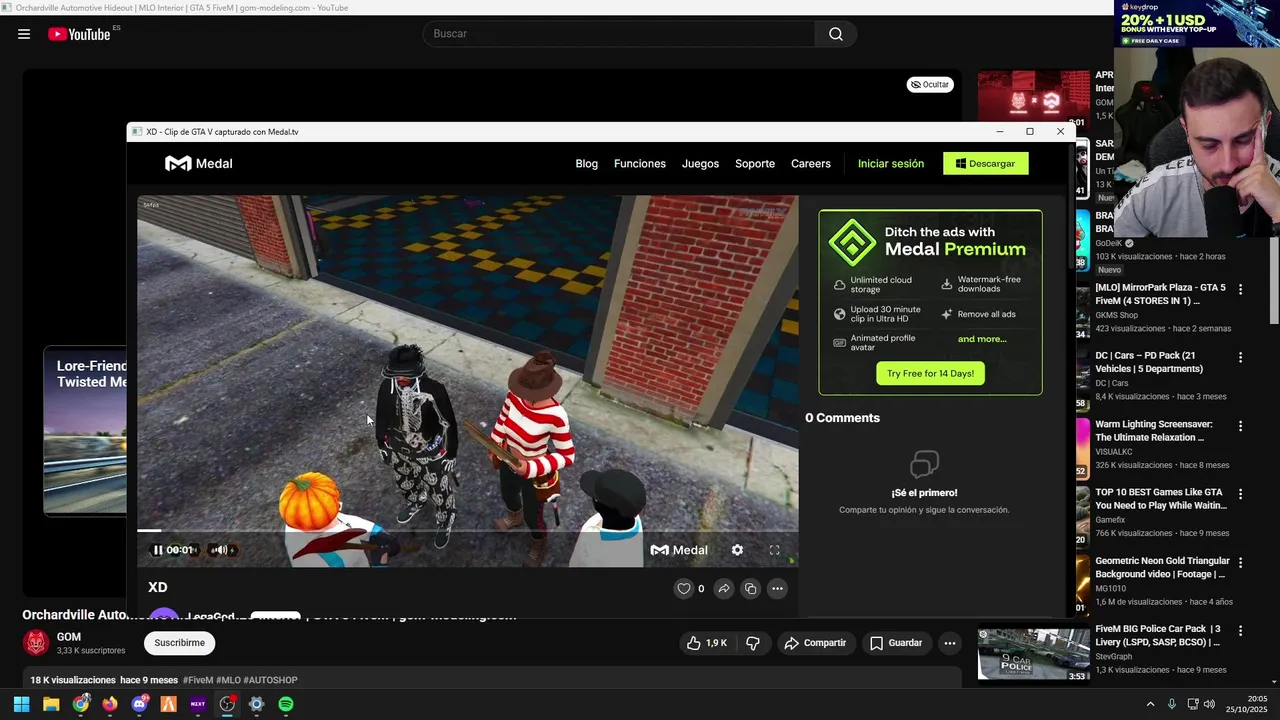Click the empty comments bubble icon
The height and width of the screenshot is (720, 1280).
tap(924, 464)
